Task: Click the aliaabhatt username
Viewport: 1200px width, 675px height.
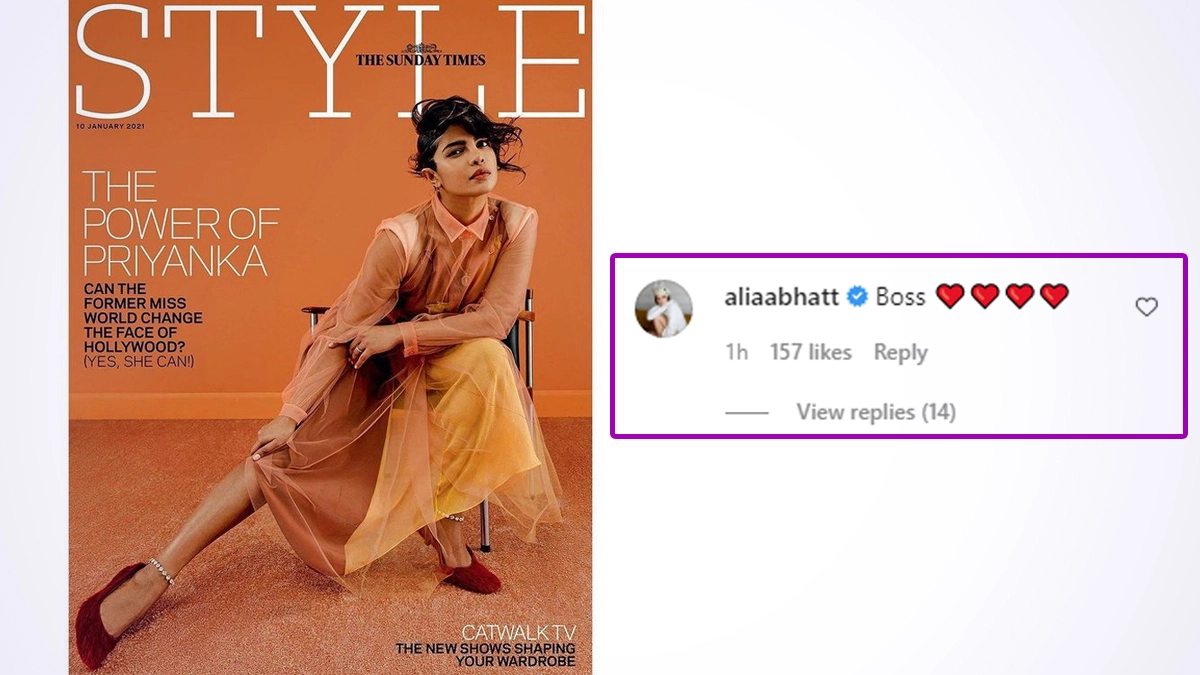Action: coord(781,296)
